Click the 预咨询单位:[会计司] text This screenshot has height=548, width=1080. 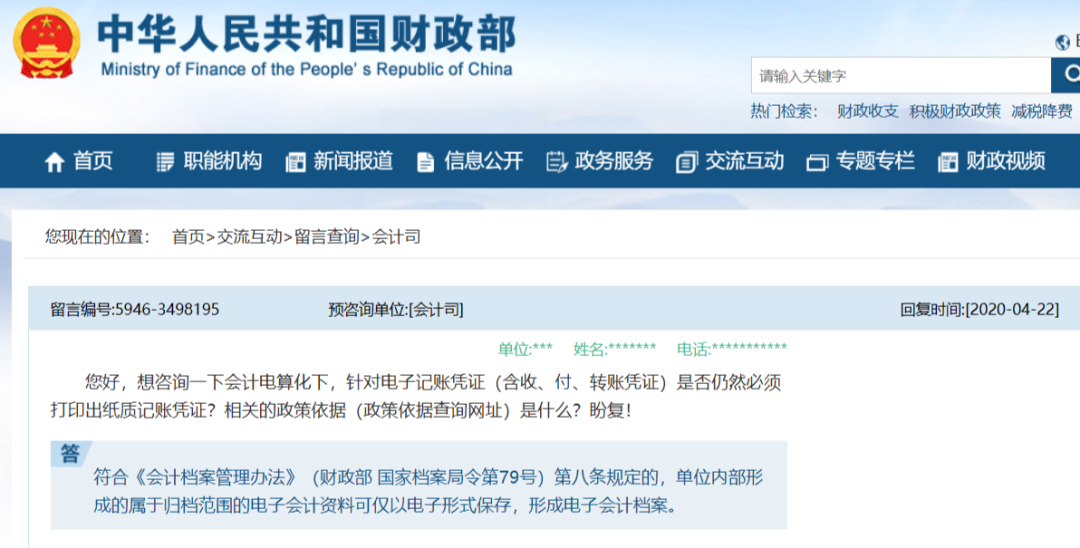(396, 309)
